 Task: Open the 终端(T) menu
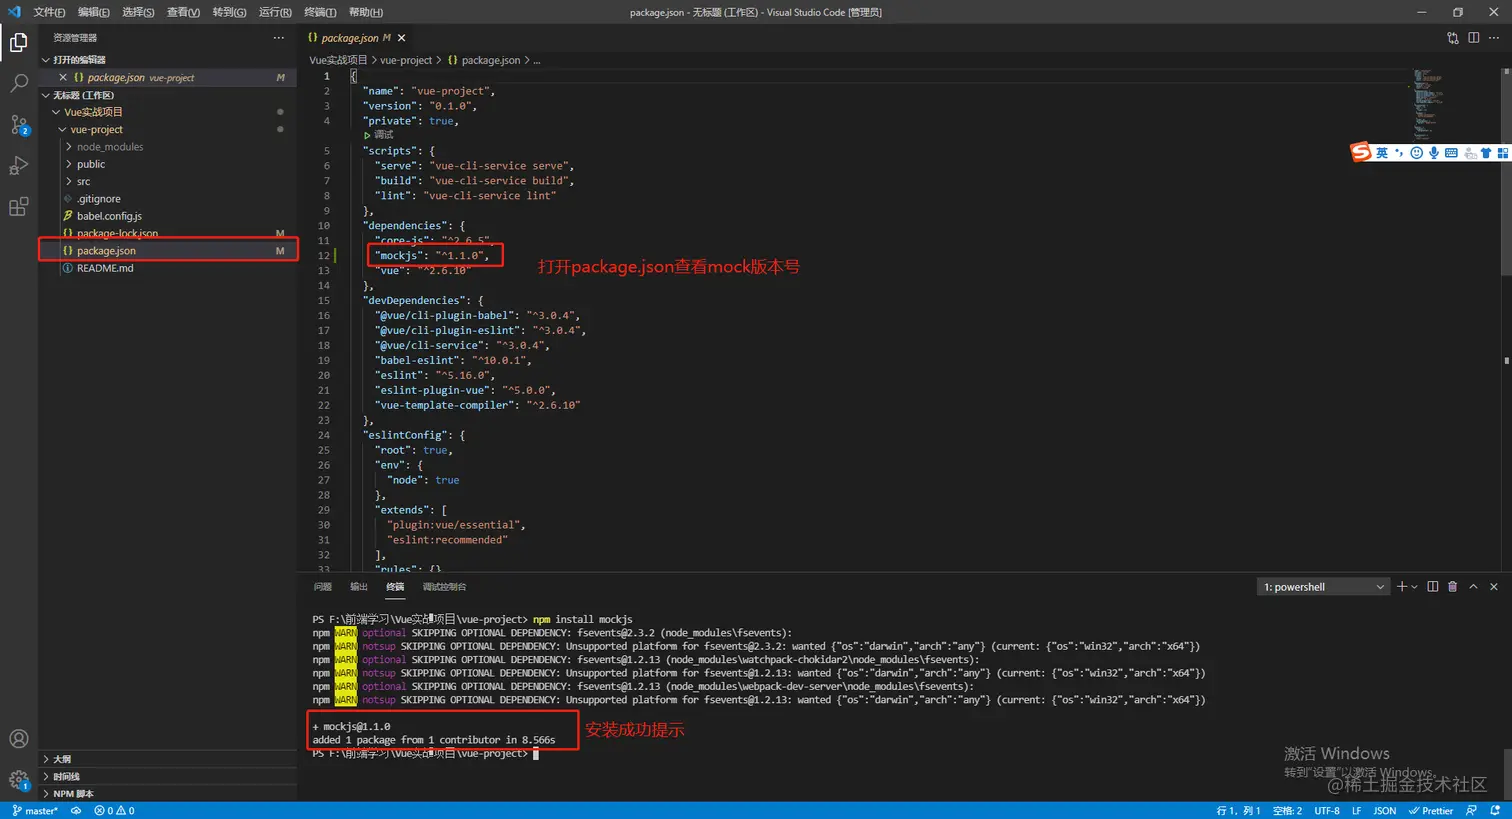tap(320, 12)
